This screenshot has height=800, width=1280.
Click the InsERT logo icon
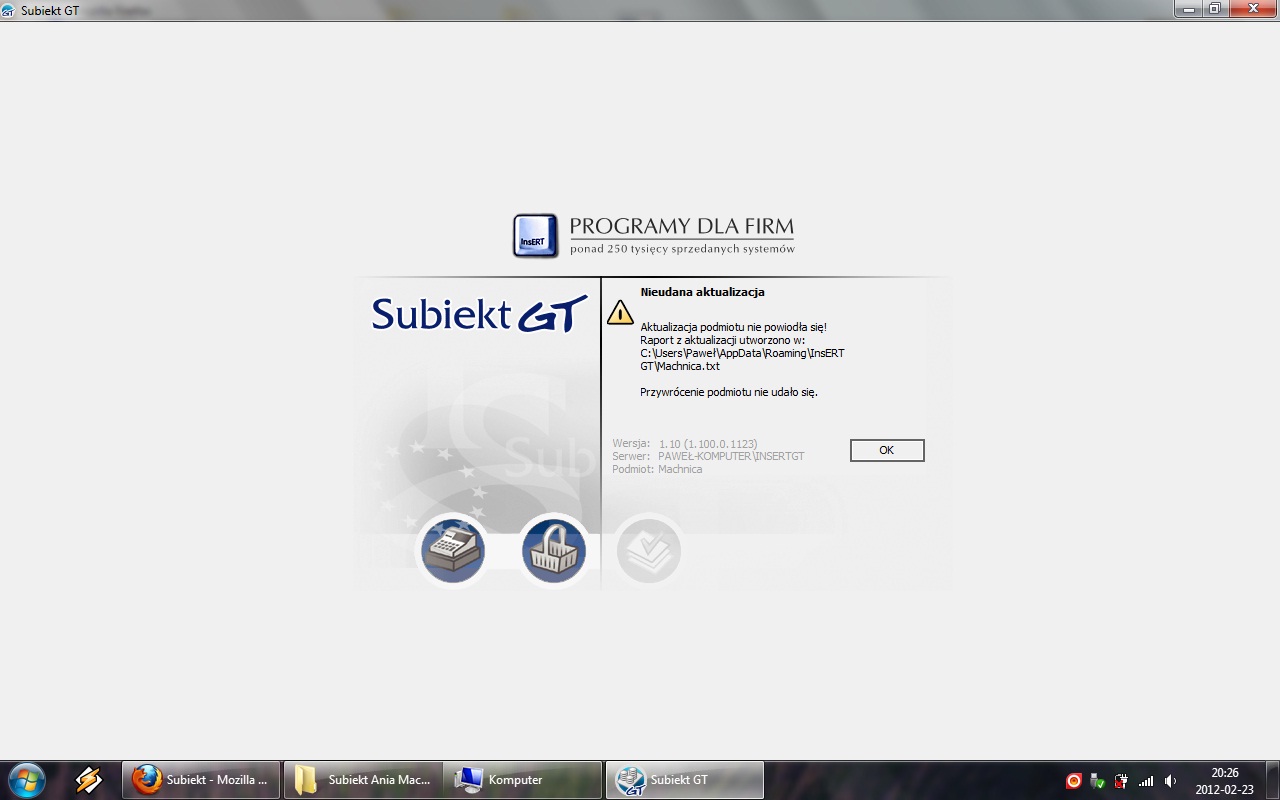click(535, 236)
